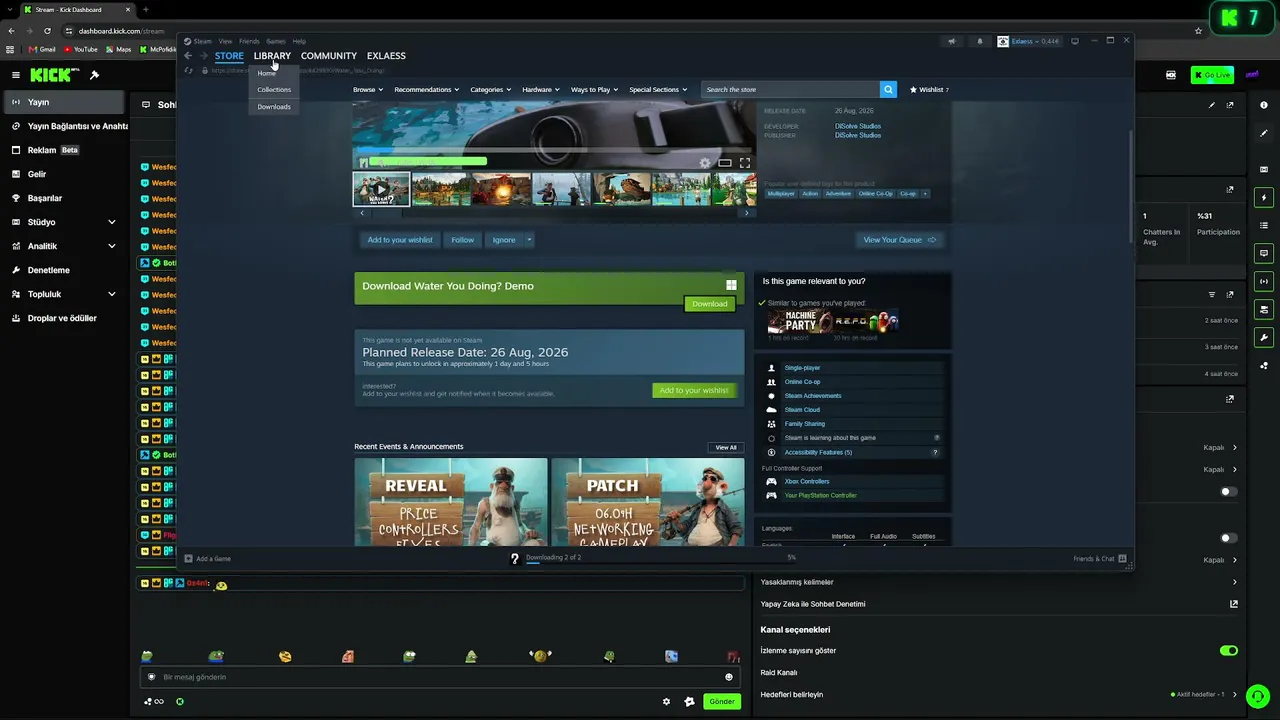Open Kick chat settings gear icon
This screenshot has height=720, width=1280.
667,701
